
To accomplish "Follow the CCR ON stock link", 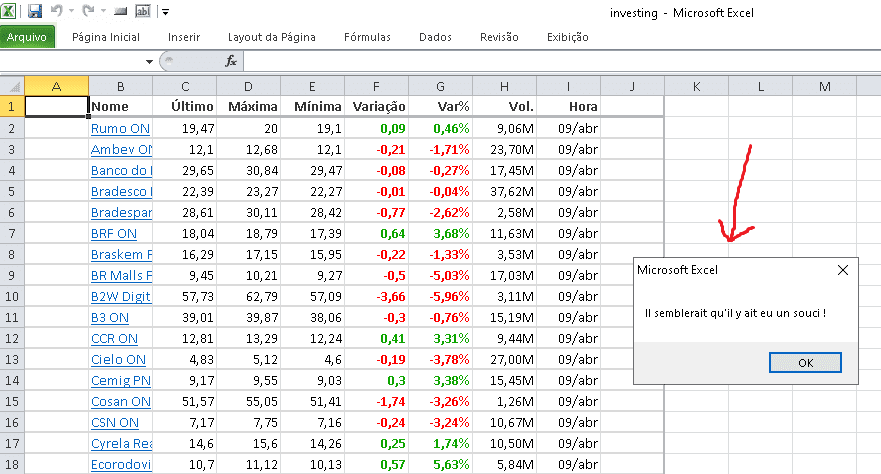I will point(114,339).
